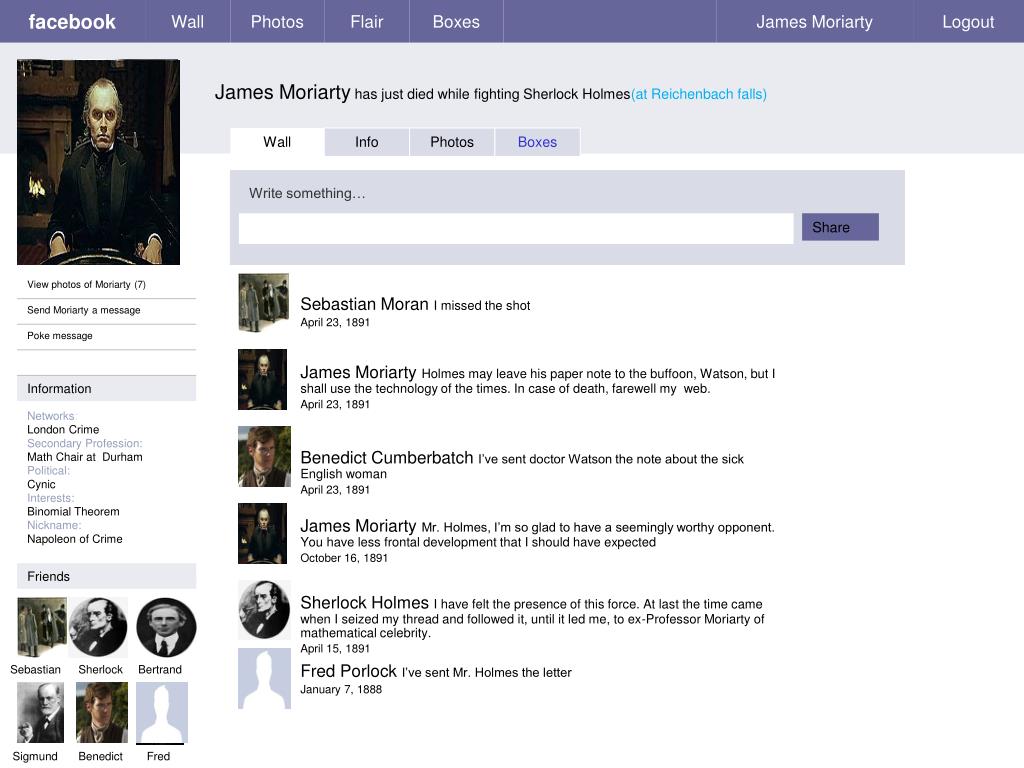This screenshot has height=768, width=1024.
Task: Click the Share button
Action: (x=840, y=227)
